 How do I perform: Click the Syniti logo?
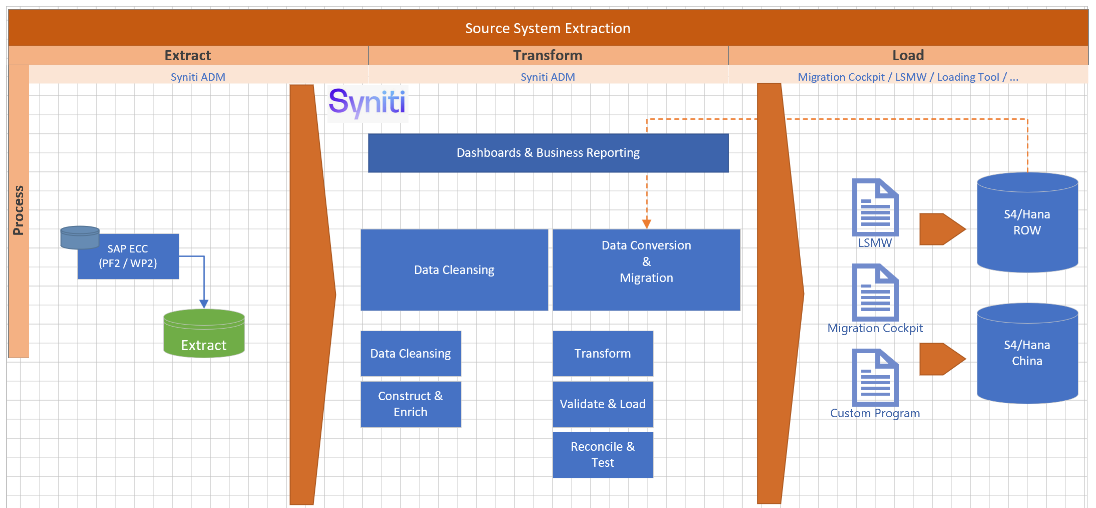click(367, 103)
